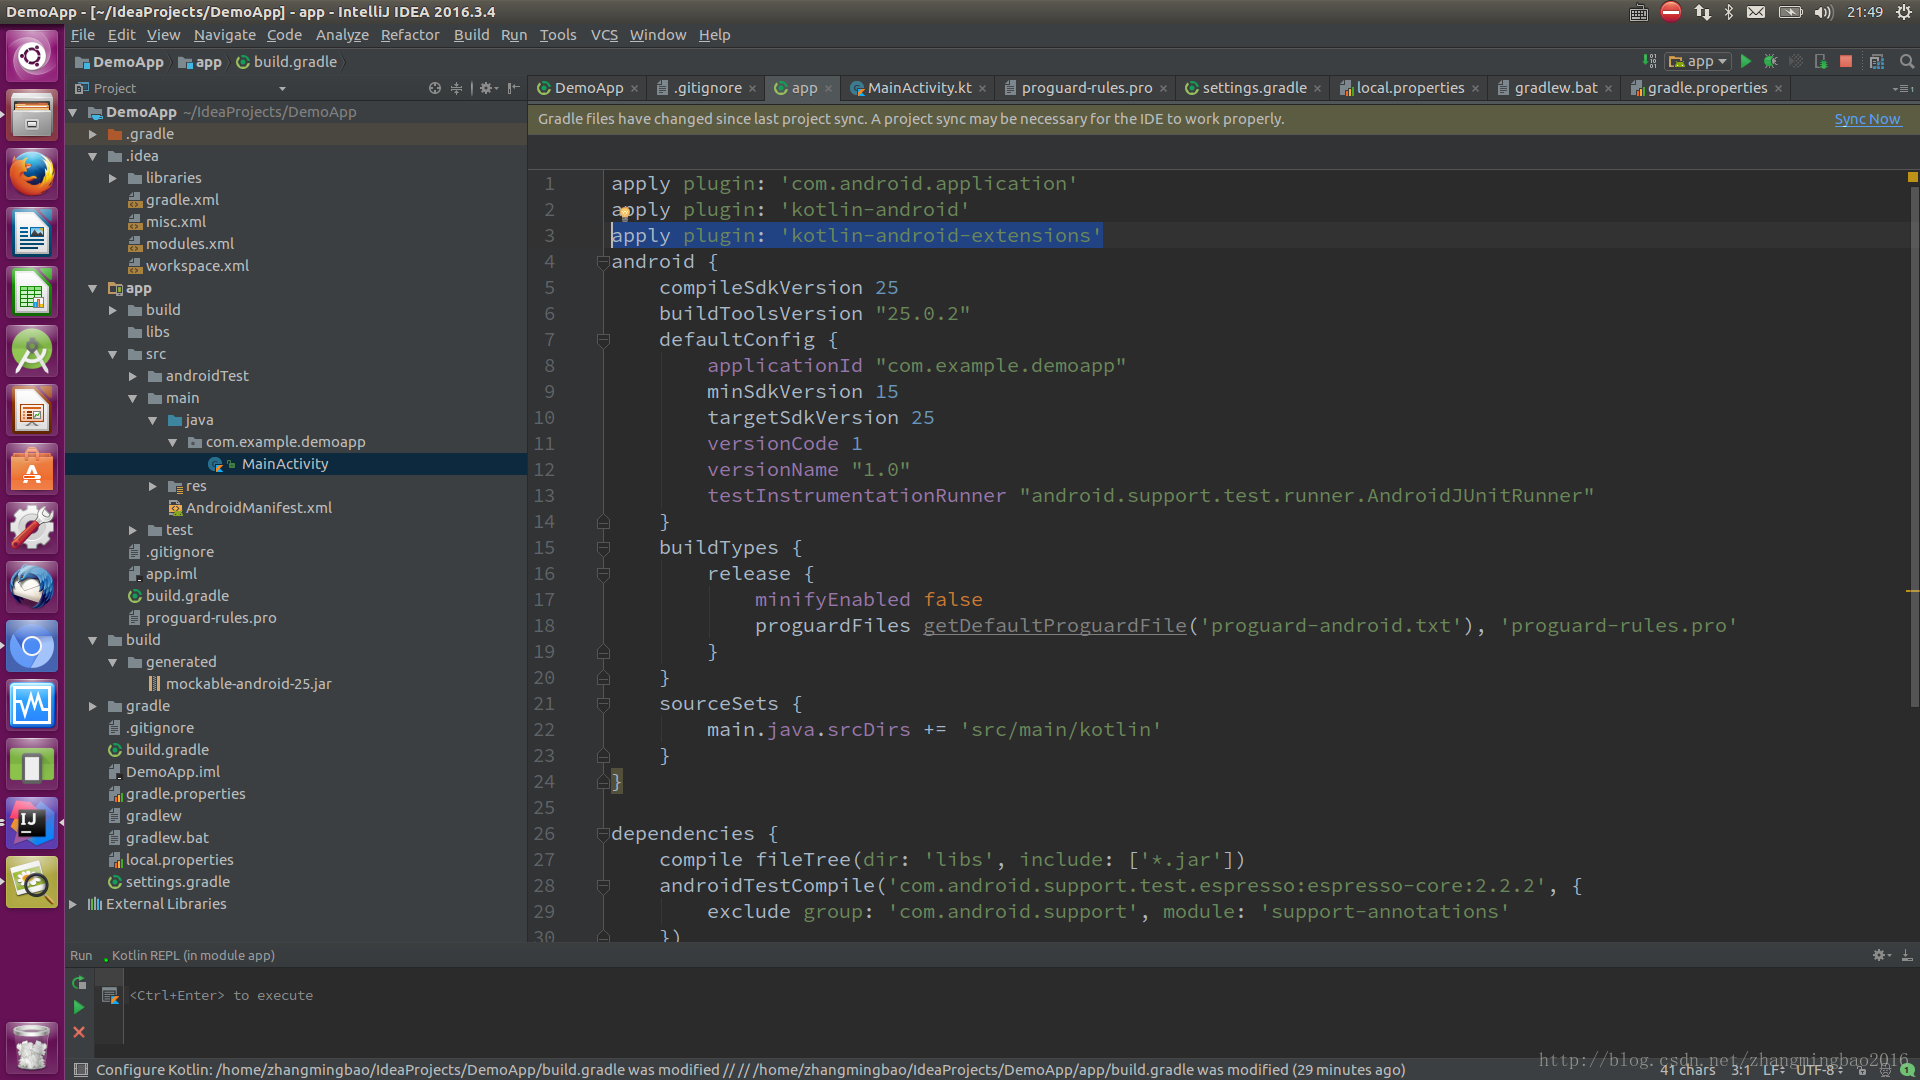Image resolution: width=1920 pixels, height=1080 pixels.
Task: Rerun Kotlin REPL in Run panel
Action: coord(79,983)
